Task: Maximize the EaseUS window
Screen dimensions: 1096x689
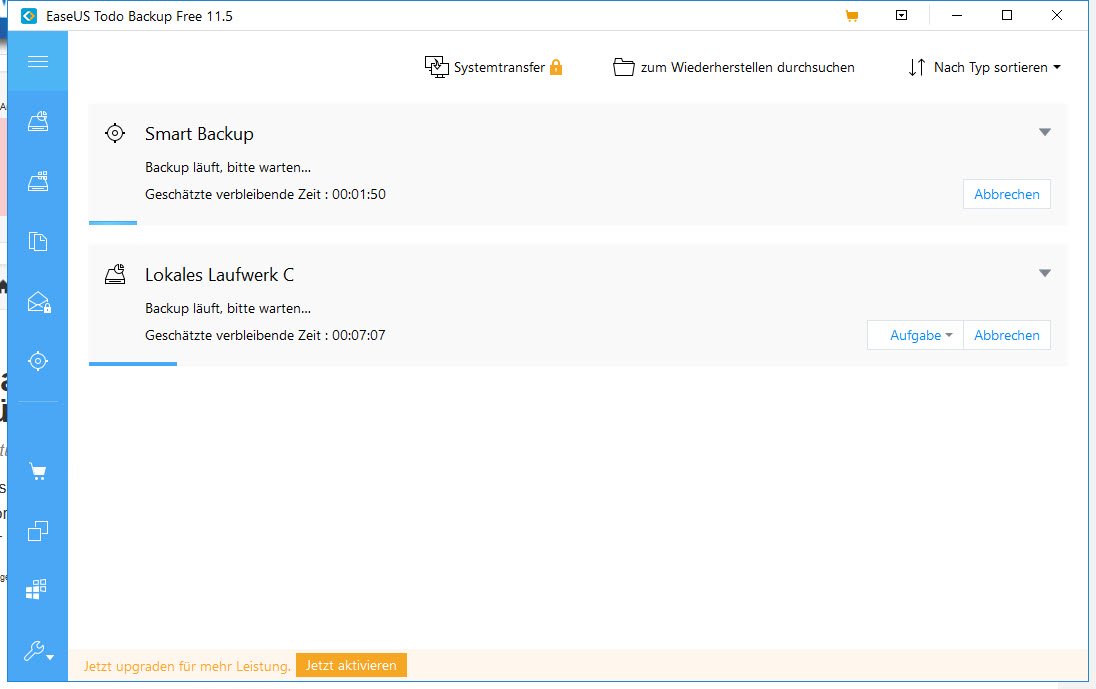Action: pyautogui.click(x=1007, y=15)
